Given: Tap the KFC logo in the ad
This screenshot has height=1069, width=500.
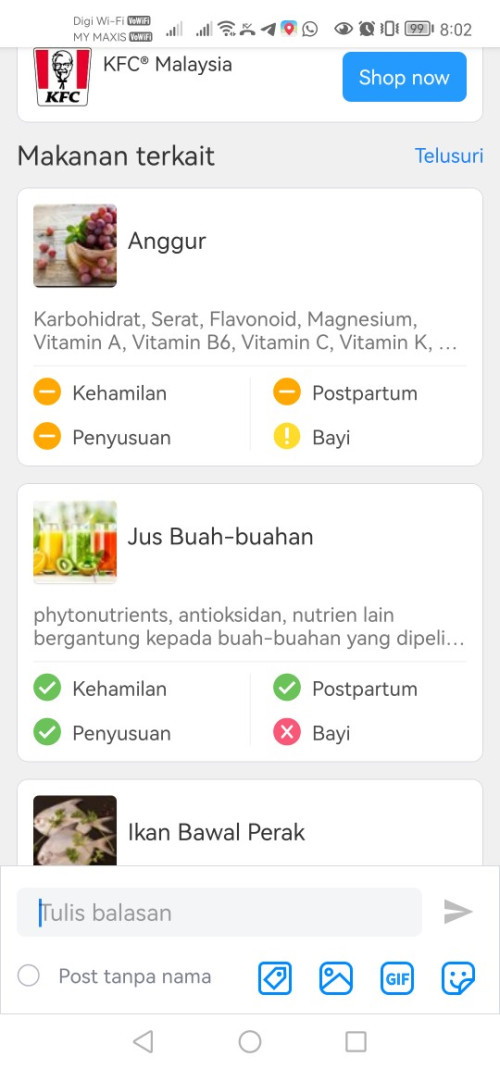Looking at the screenshot, I should (62, 76).
